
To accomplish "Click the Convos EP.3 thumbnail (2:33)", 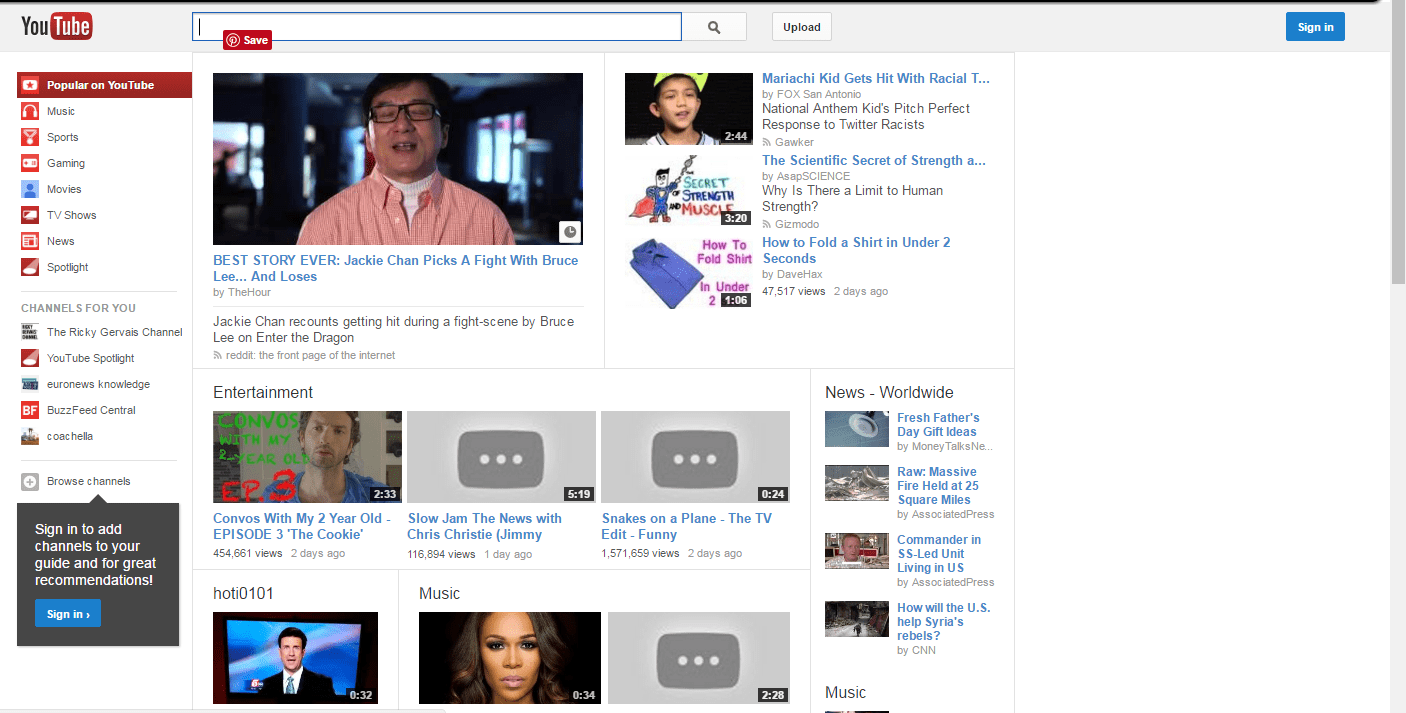I will (308, 457).
